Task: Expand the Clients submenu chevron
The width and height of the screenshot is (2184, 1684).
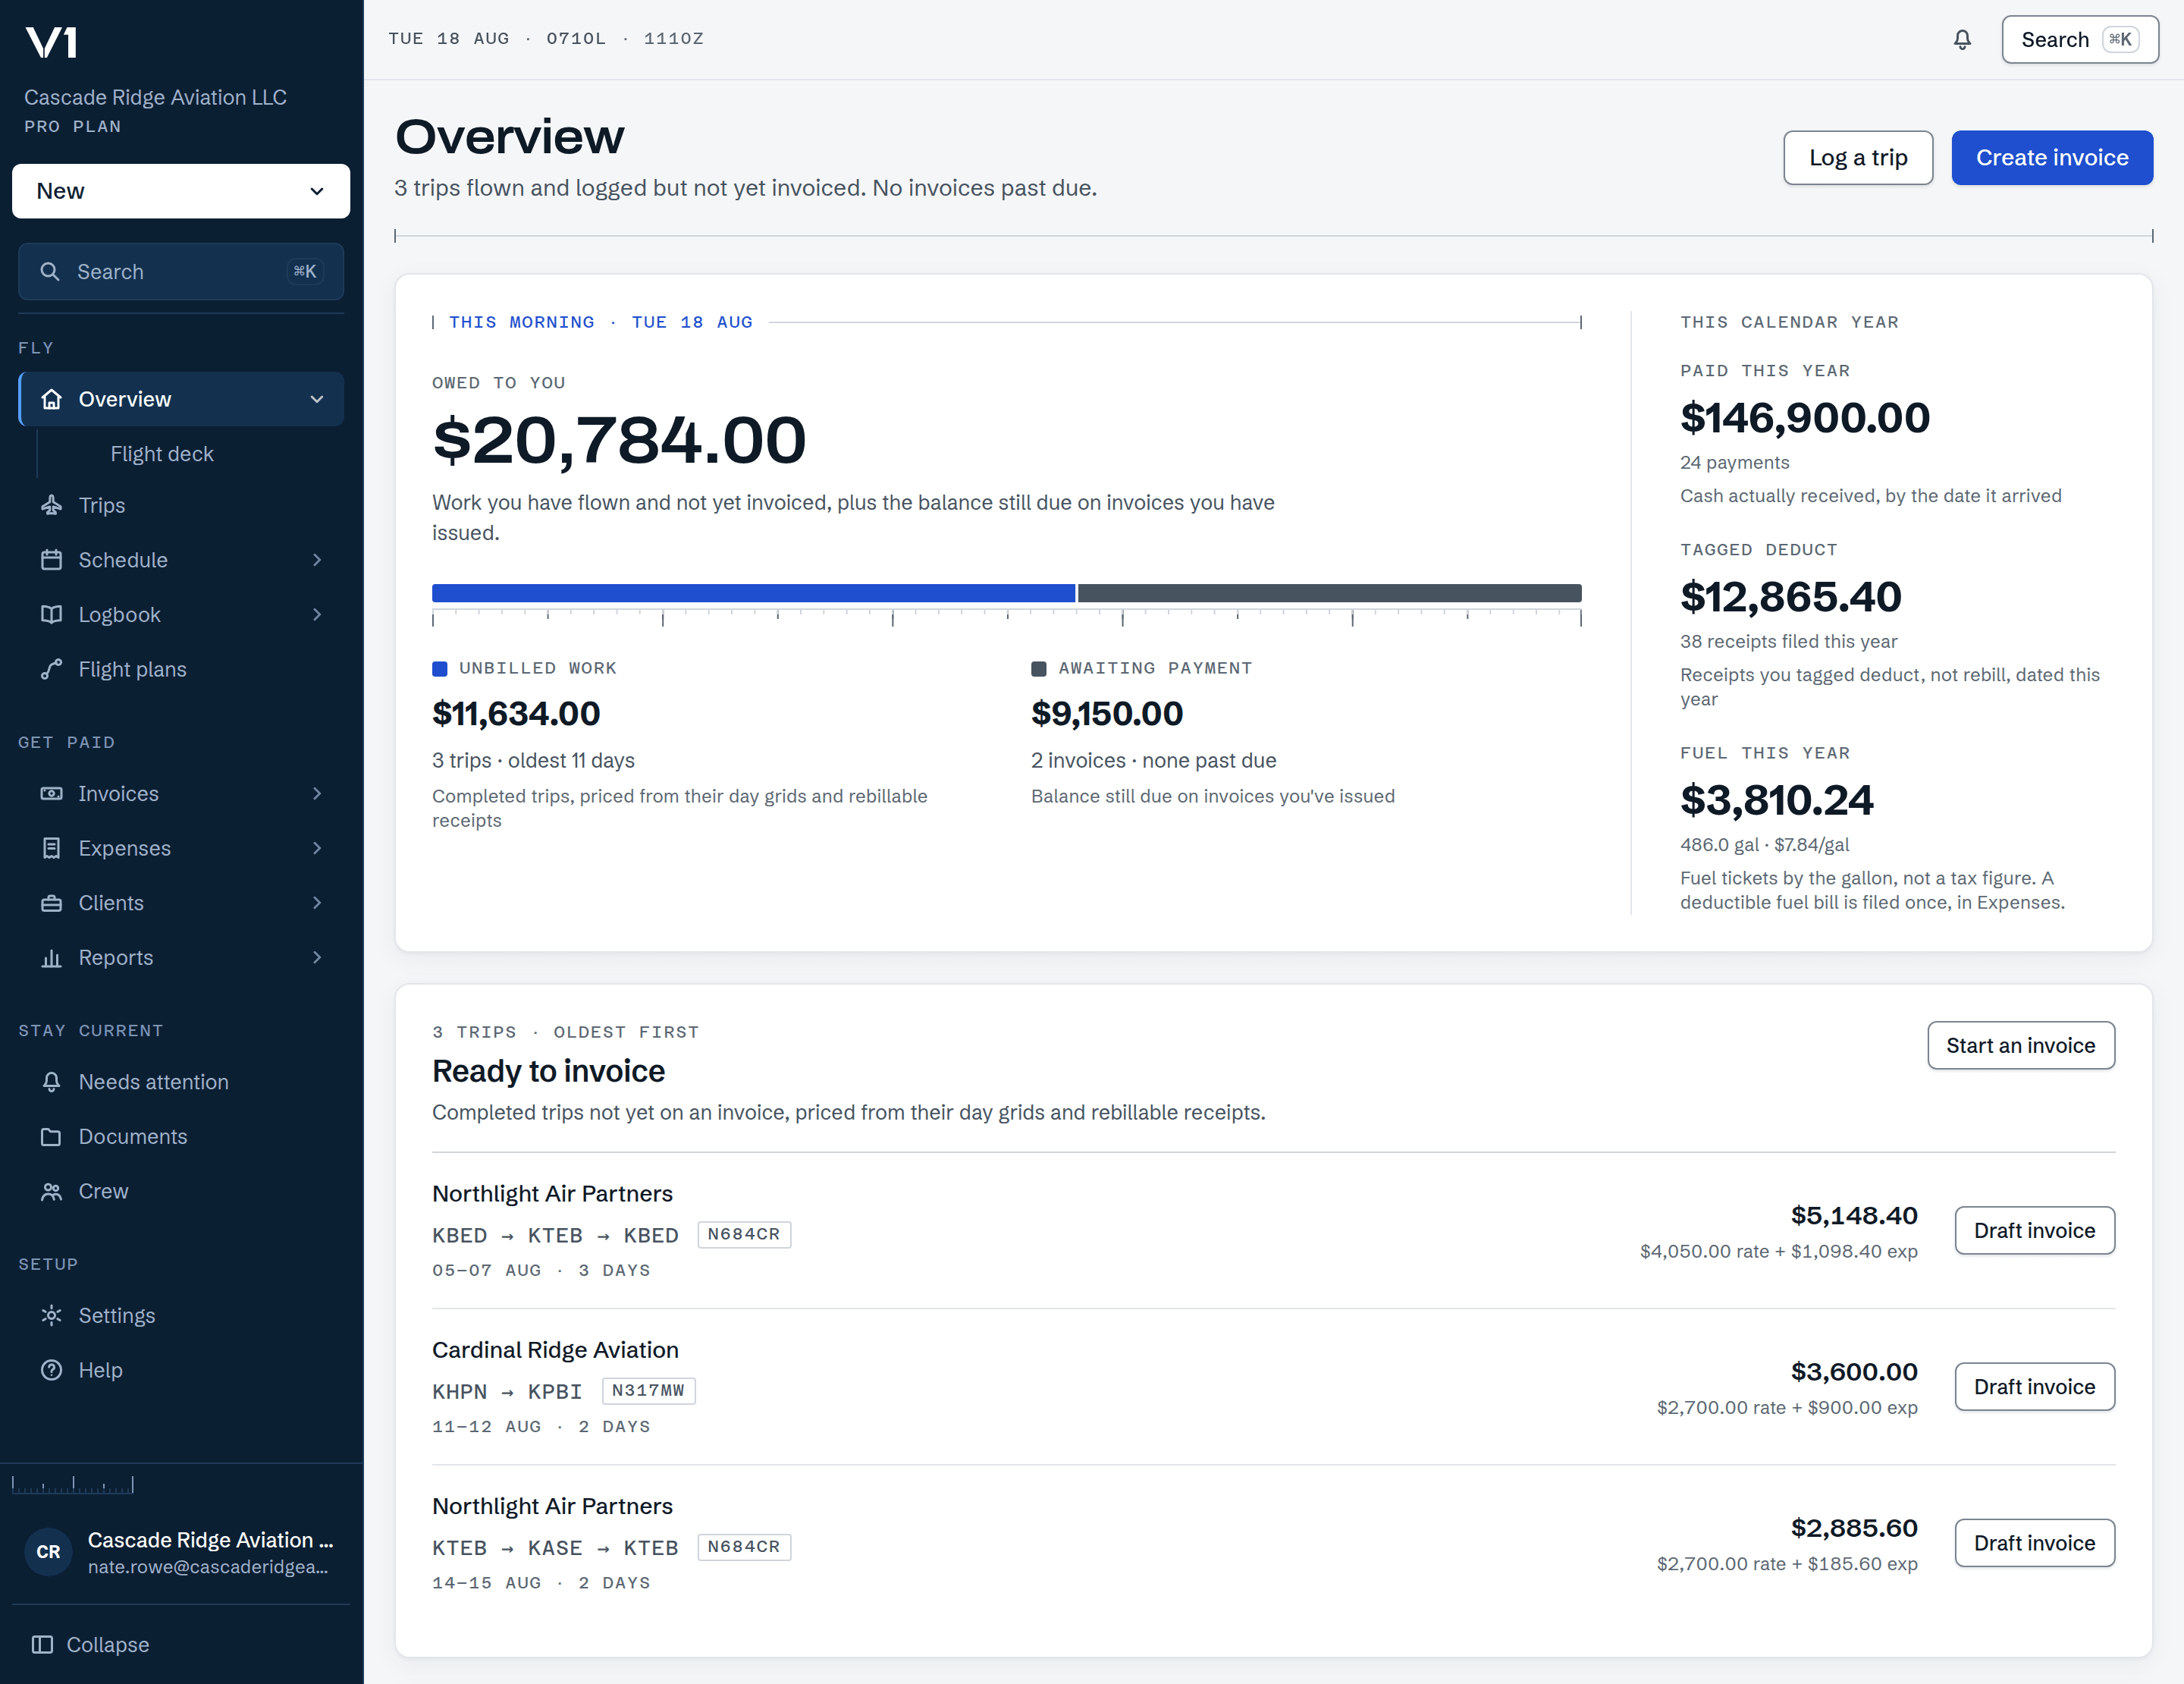Action: 317,903
